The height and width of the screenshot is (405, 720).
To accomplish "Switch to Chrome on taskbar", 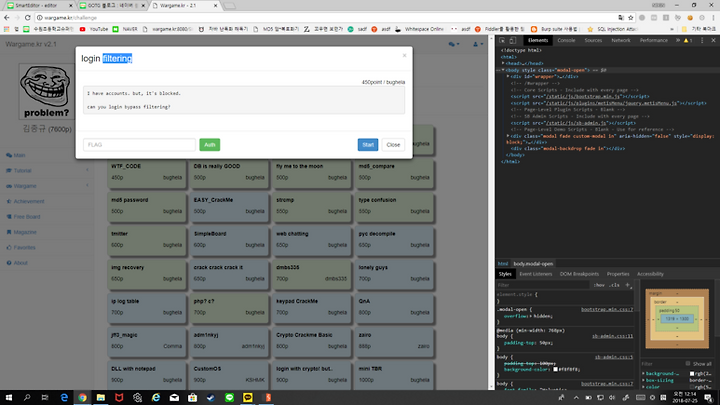I will pyautogui.click(x=82, y=398).
